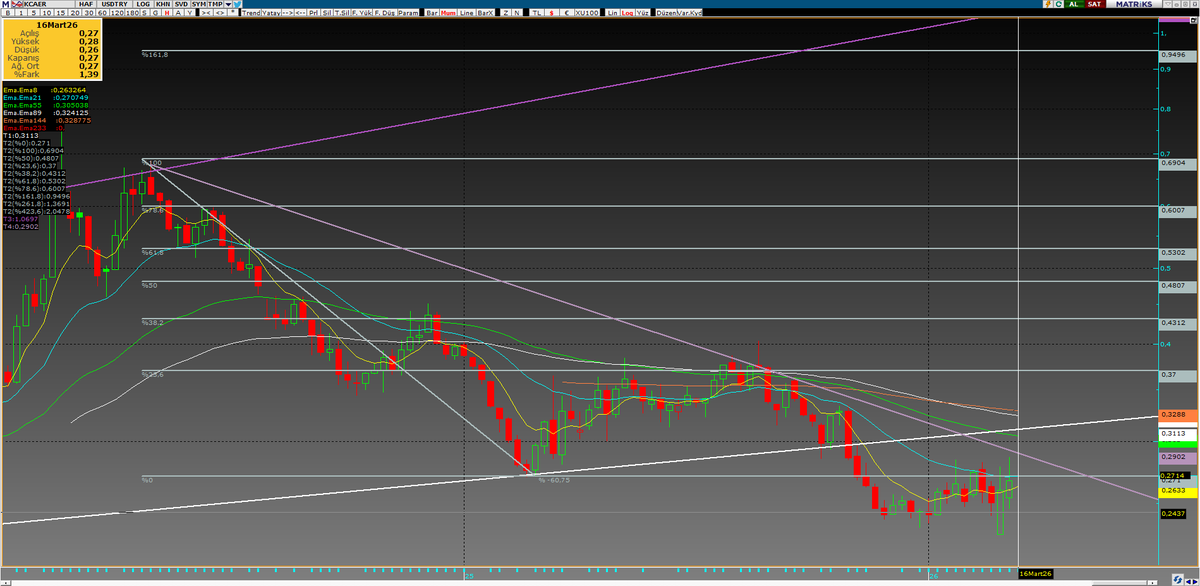Select Yüz percentage scale

tap(642, 13)
